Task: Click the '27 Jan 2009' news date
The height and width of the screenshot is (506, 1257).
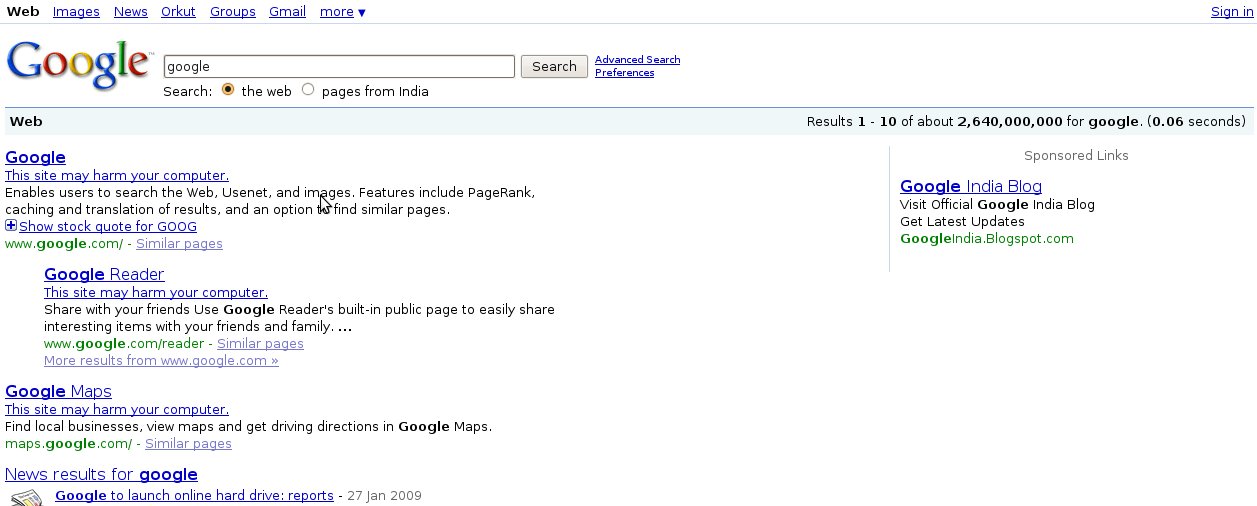Action: 384,496
